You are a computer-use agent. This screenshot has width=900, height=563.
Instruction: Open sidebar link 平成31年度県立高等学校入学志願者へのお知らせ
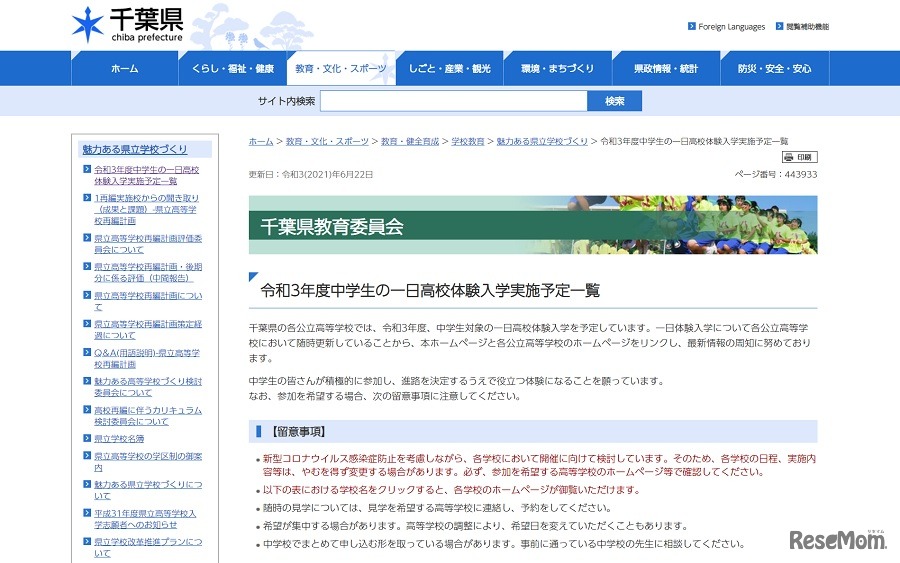145,519
